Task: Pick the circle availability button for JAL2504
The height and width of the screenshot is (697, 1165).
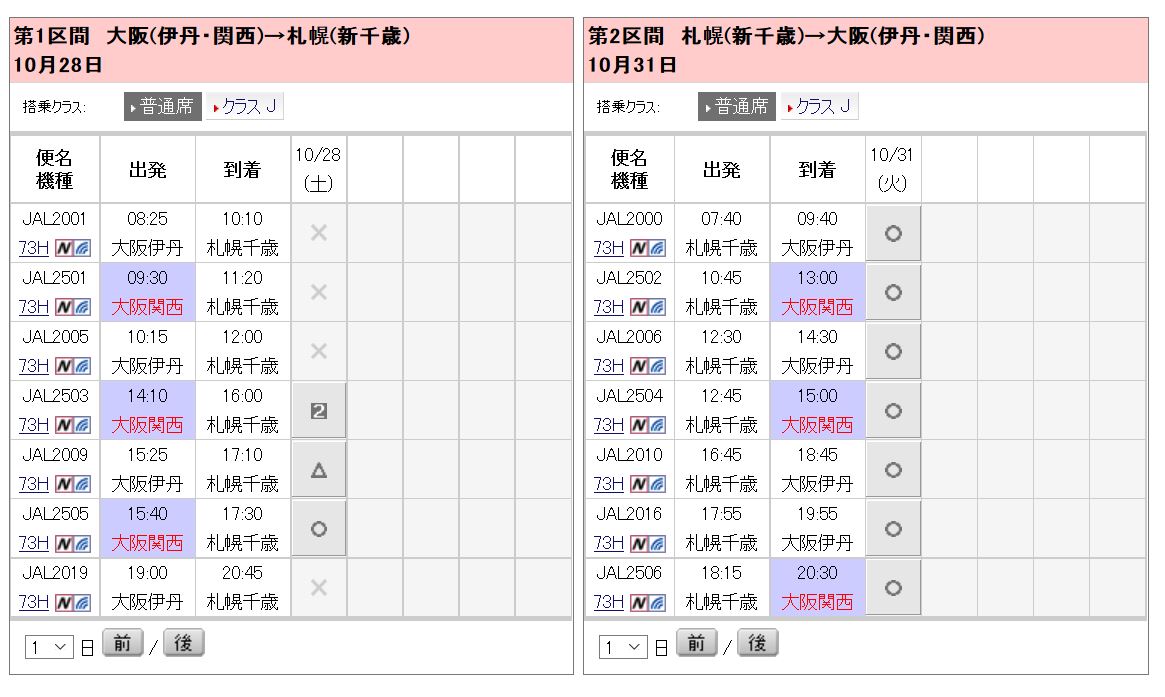Action: (893, 410)
